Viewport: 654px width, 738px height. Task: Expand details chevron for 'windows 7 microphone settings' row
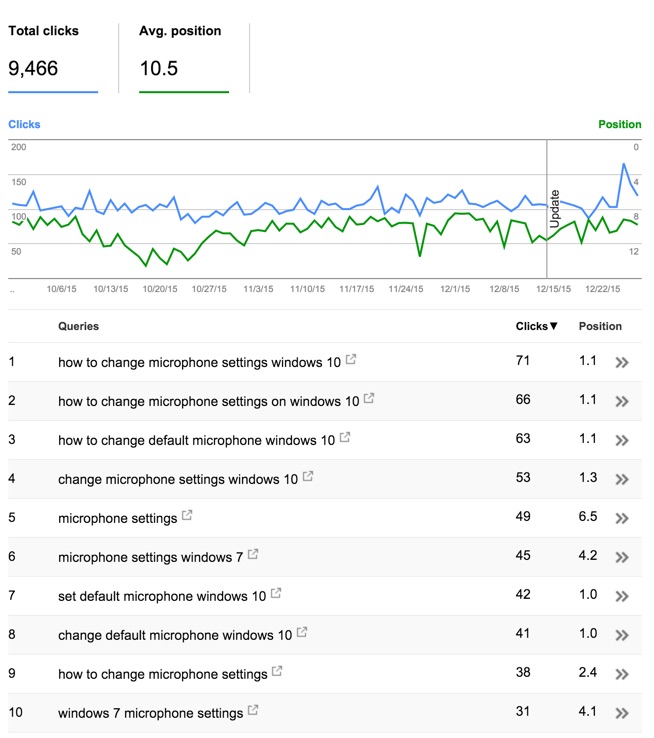tap(622, 714)
